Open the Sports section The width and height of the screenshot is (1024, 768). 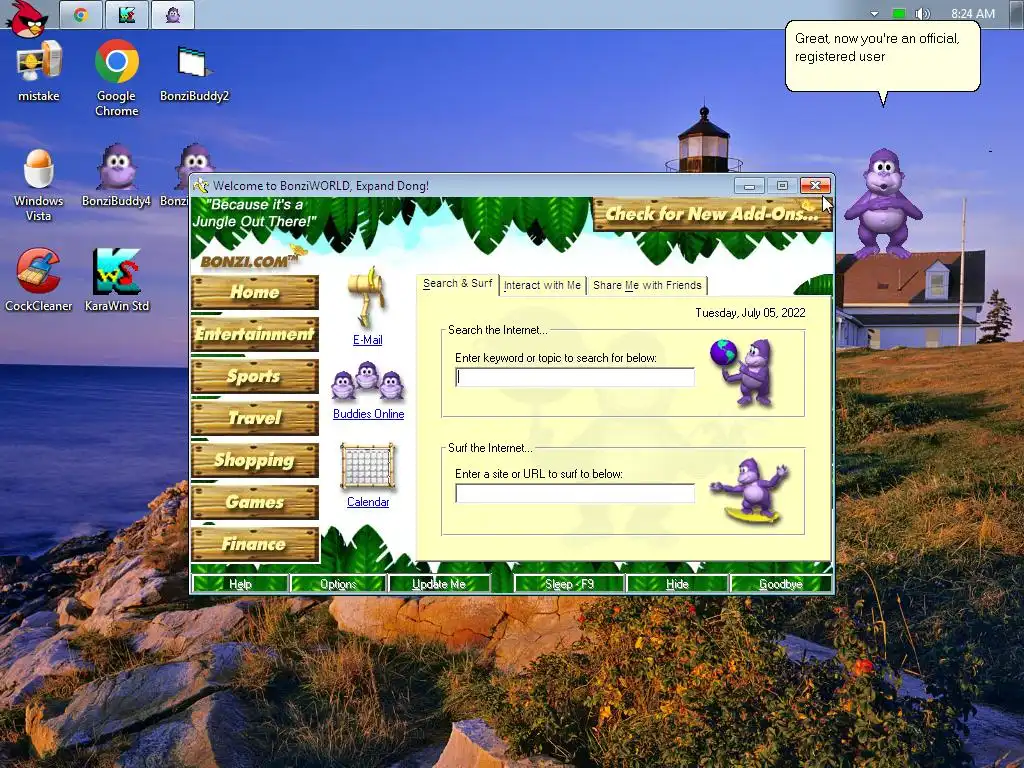pyautogui.click(x=255, y=376)
